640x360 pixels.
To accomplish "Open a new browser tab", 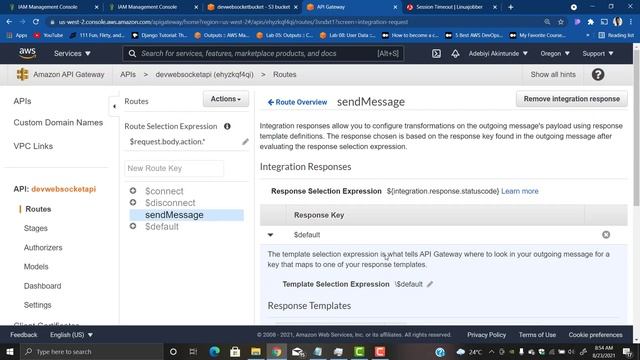I will (511, 7).
